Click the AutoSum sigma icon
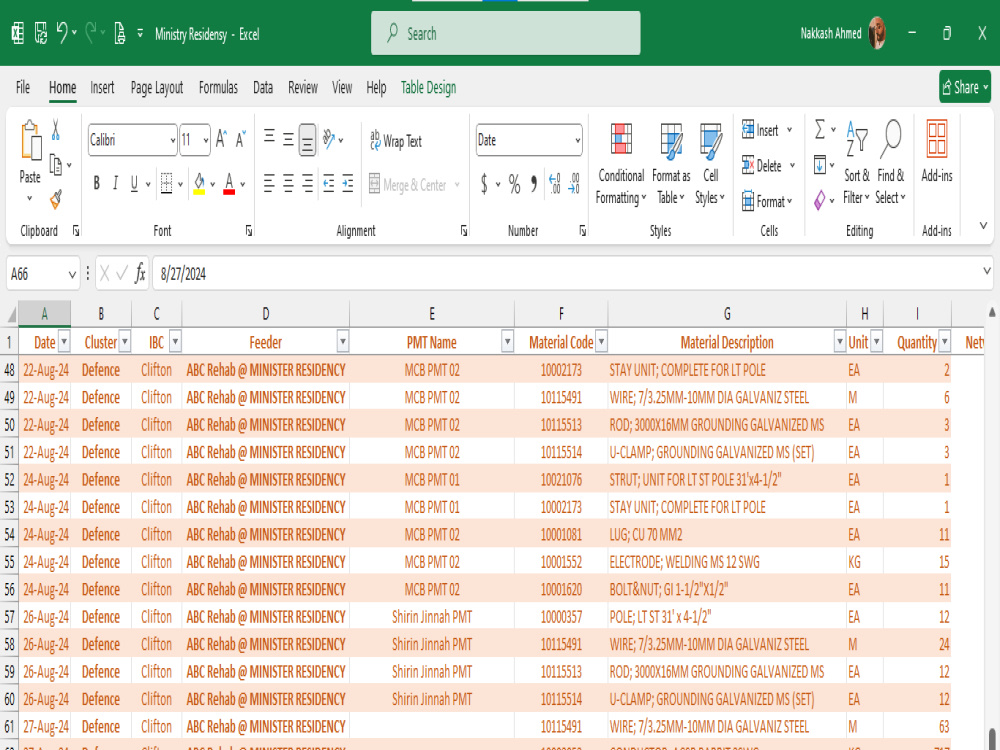This screenshot has width=1000, height=750. 820,129
